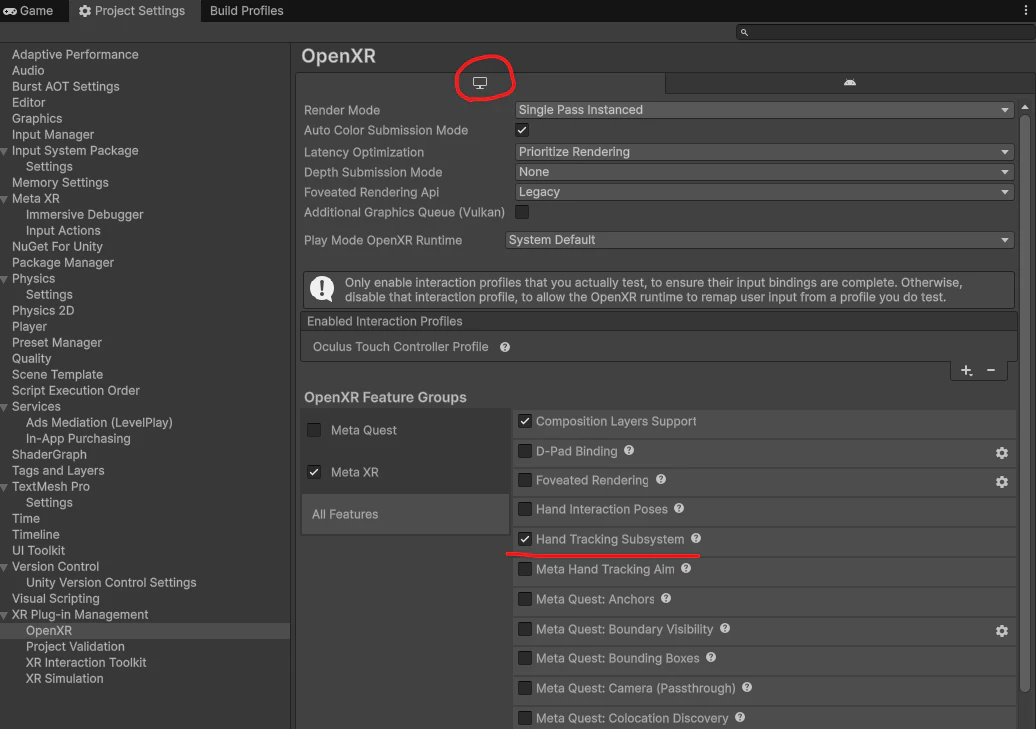Enable Meta Quest: Boundary Visibility checkbox
This screenshot has height=729, width=1036.
pos(525,629)
